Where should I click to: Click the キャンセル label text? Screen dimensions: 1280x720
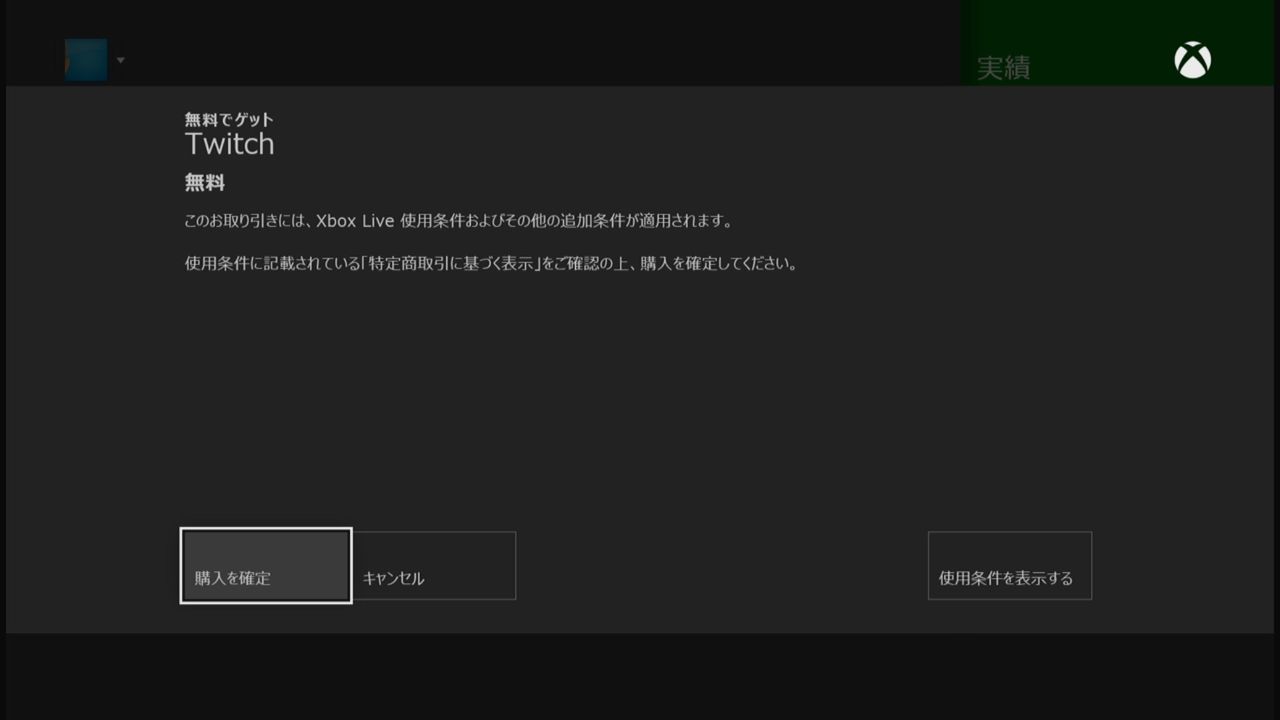tap(393, 578)
